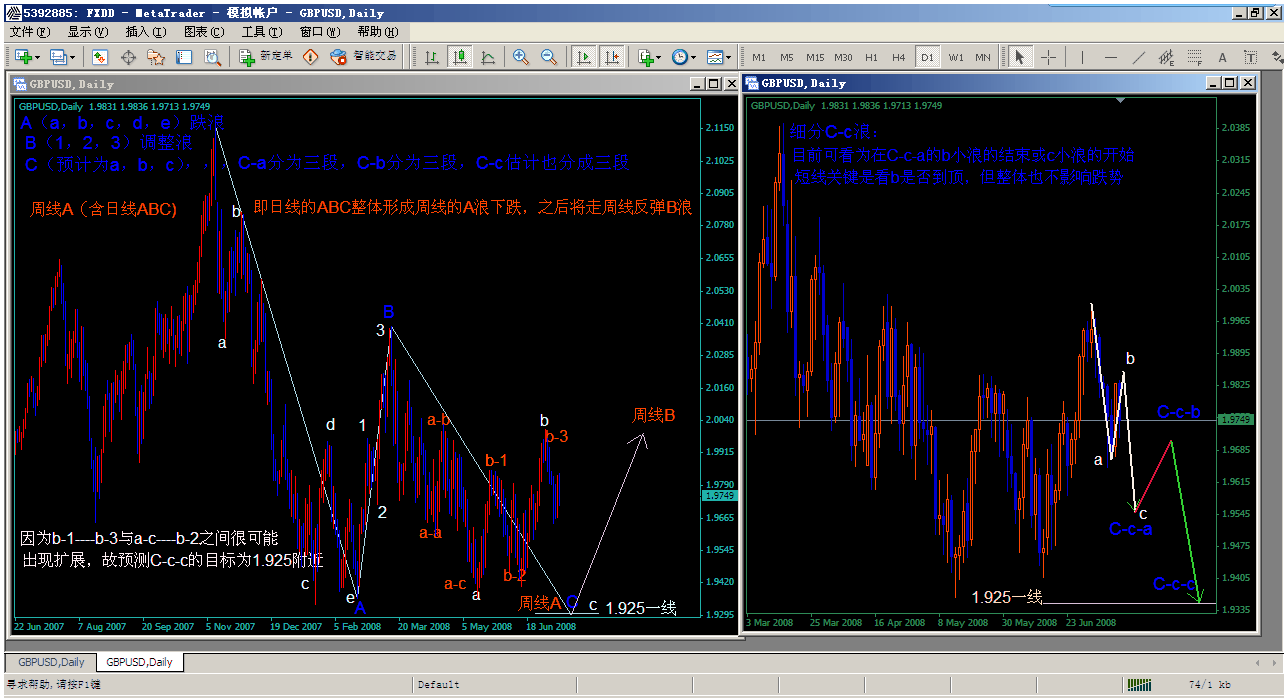Open the 插入 menu
1288x698 pixels.
pyautogui.click(x=146, y=32)
